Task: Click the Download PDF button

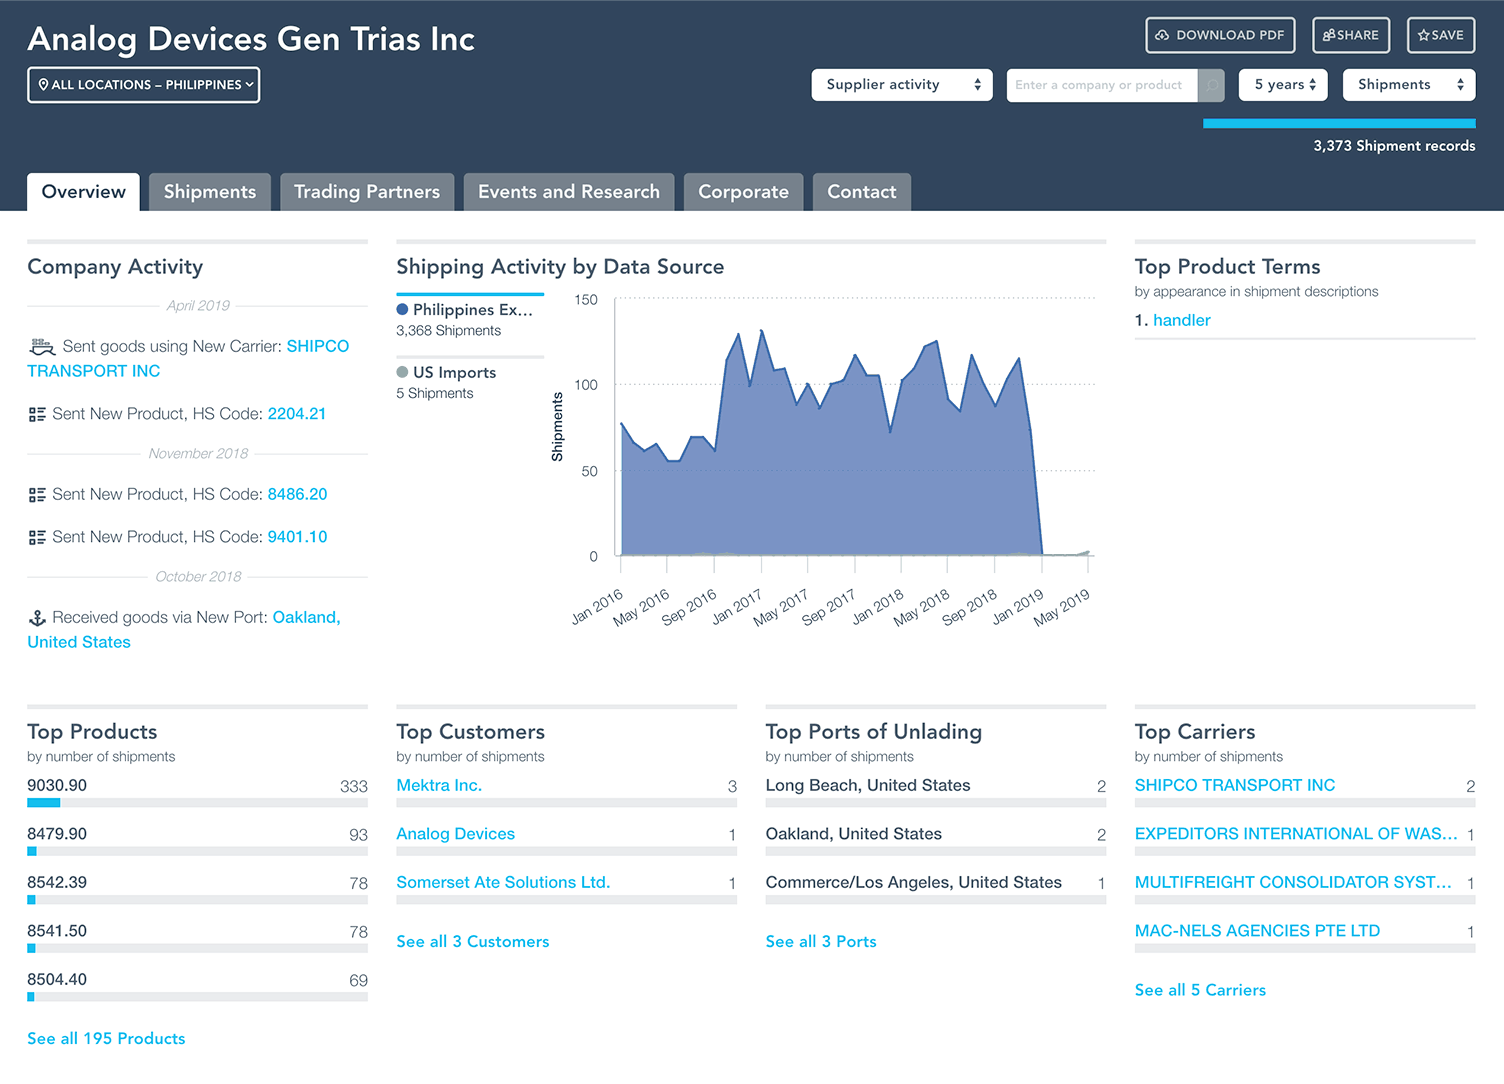Action: [1220, 35]
